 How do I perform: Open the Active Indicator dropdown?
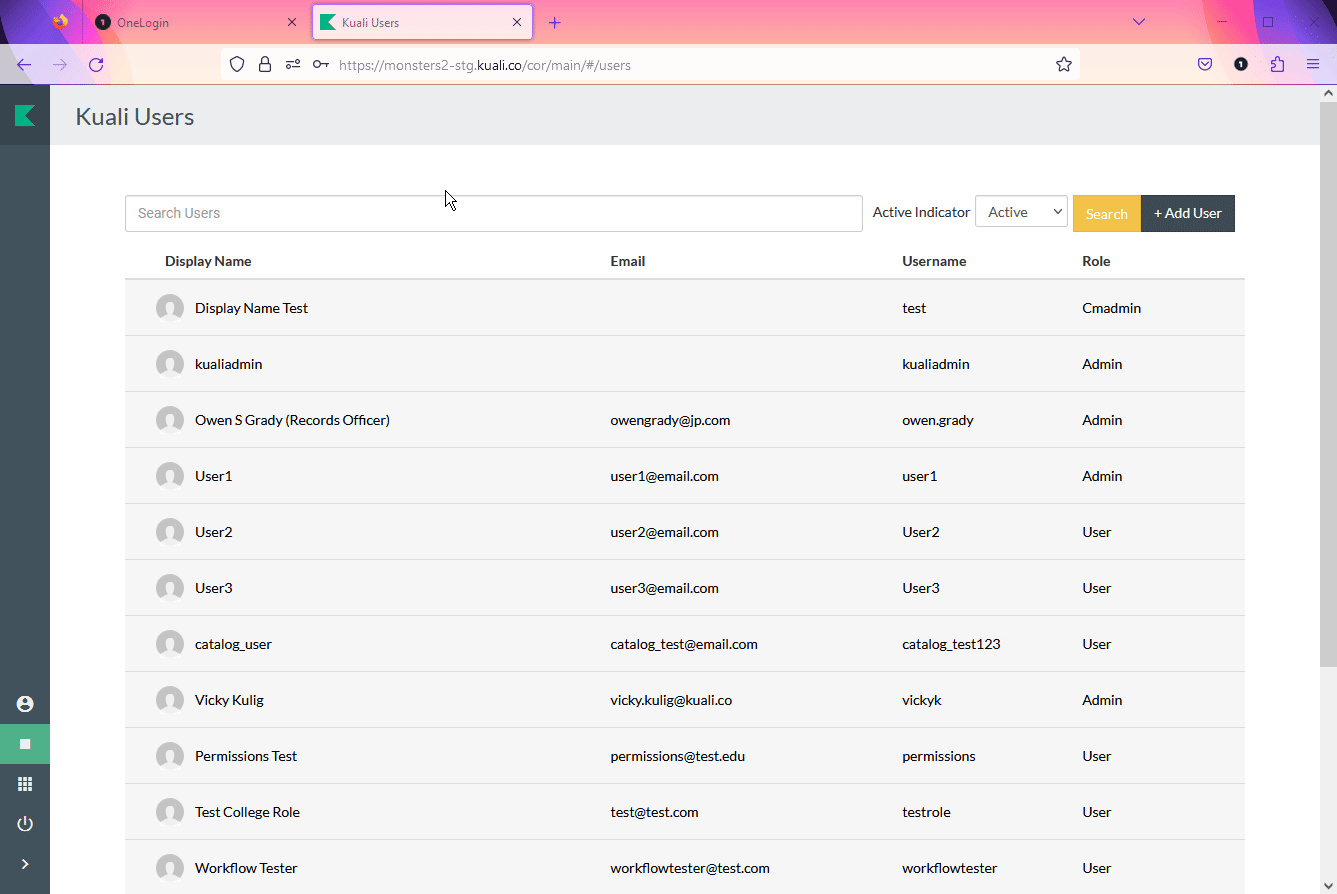point(1021,212)
